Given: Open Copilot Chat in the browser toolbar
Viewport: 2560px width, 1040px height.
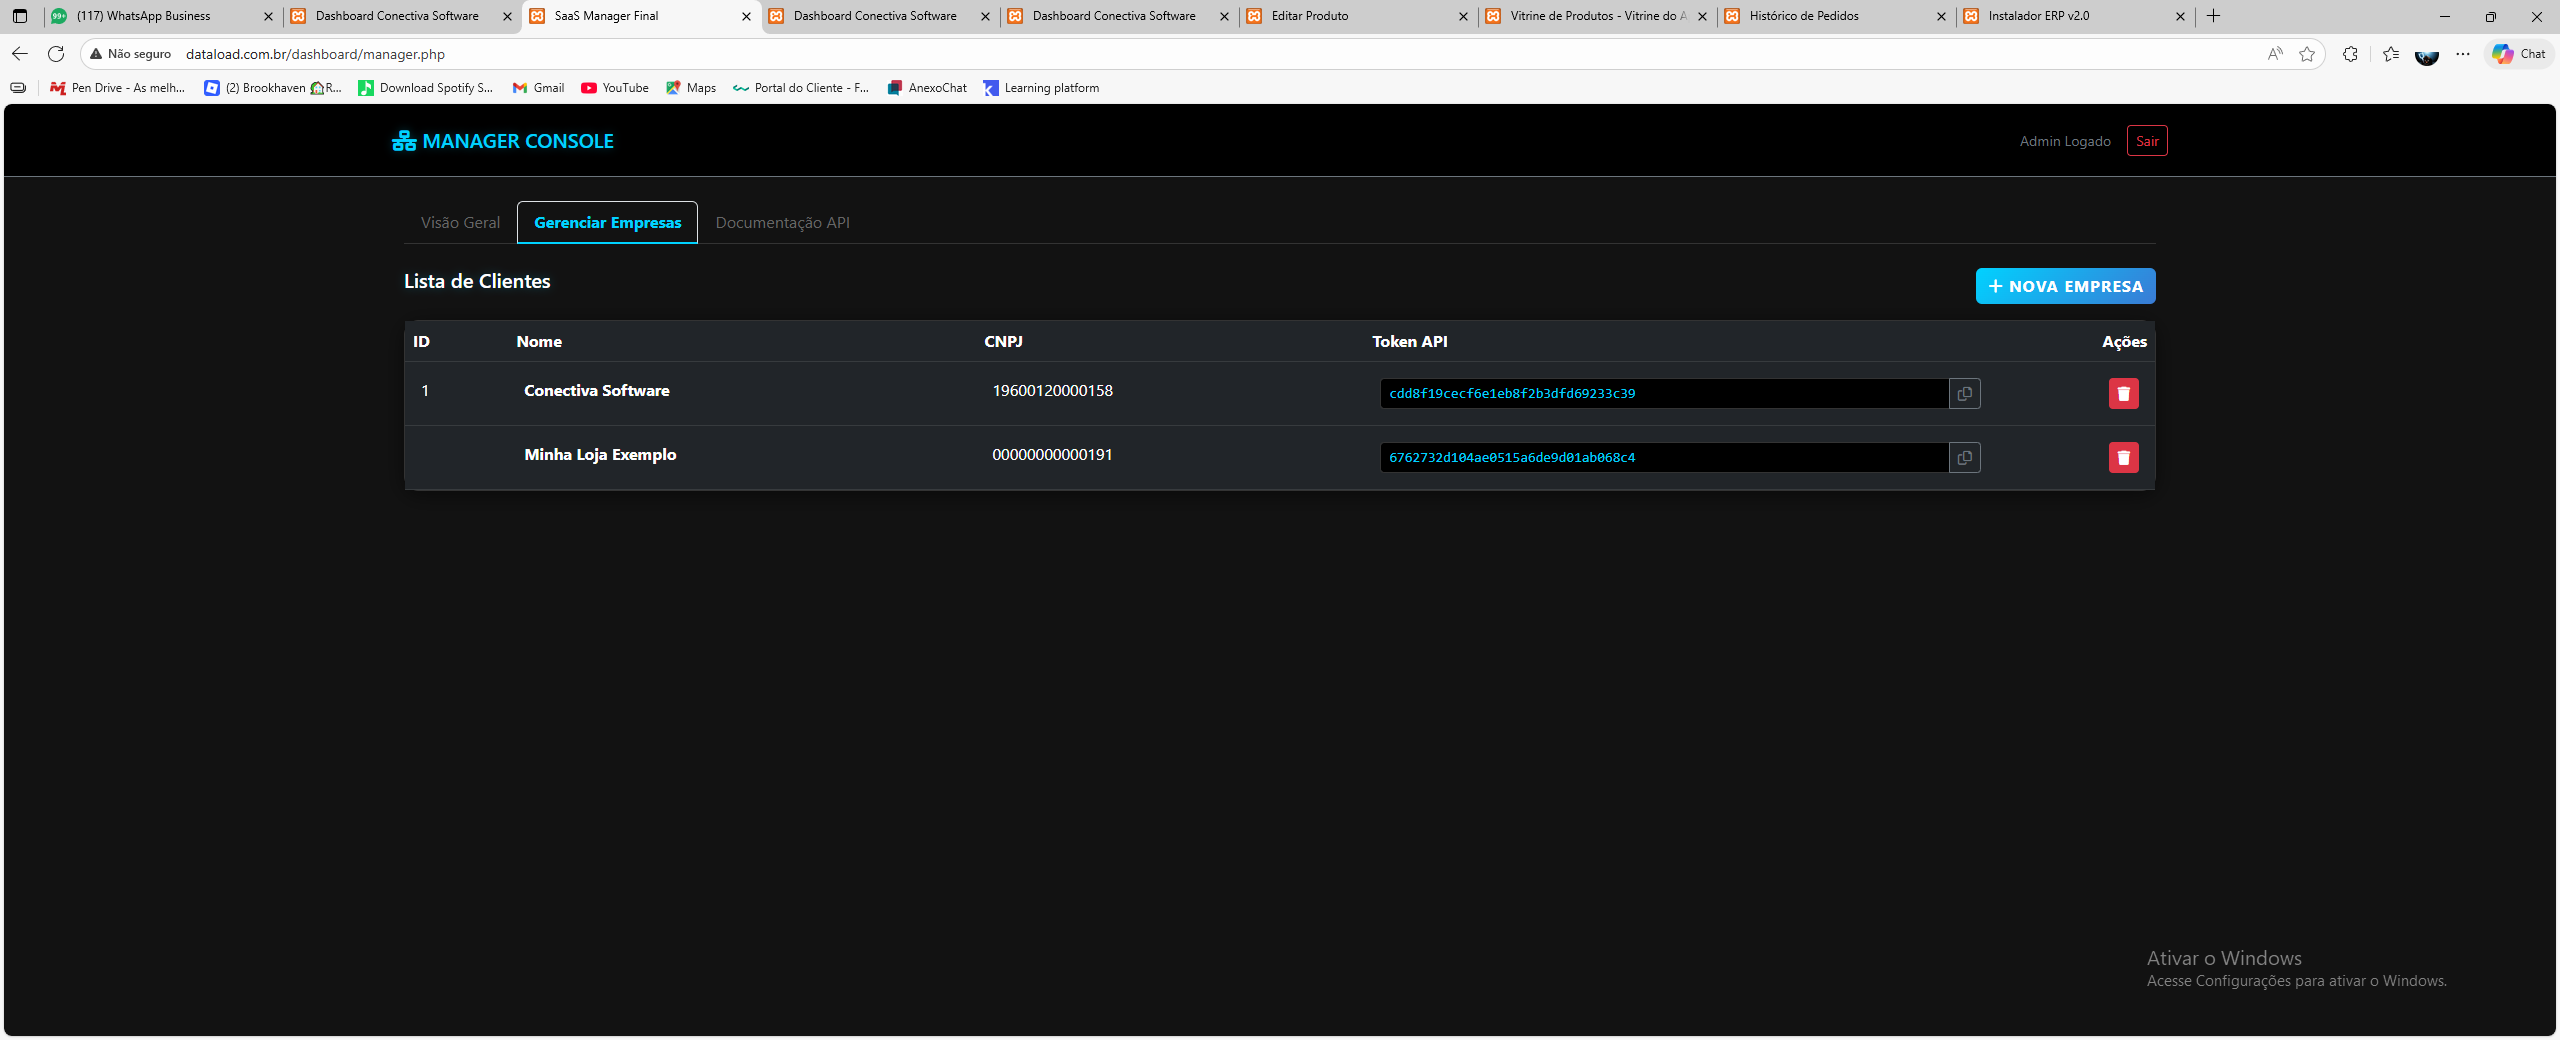Looking at the screenshot, I should pyautogui.click(x=2520, y=54).
